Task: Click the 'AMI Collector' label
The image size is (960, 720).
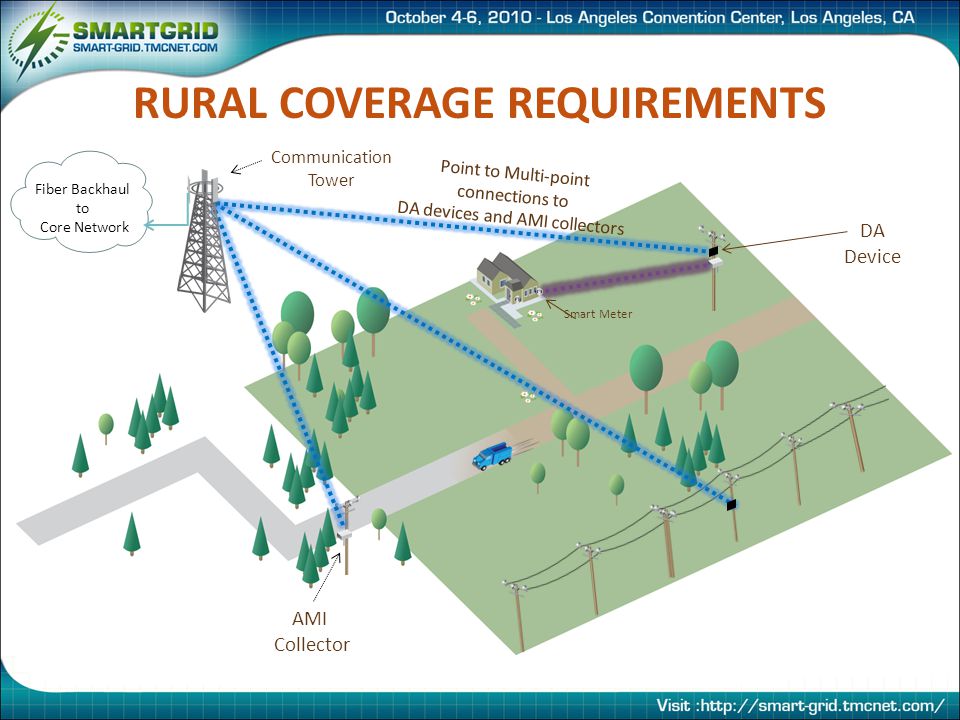Action: (x=312, y=631)
